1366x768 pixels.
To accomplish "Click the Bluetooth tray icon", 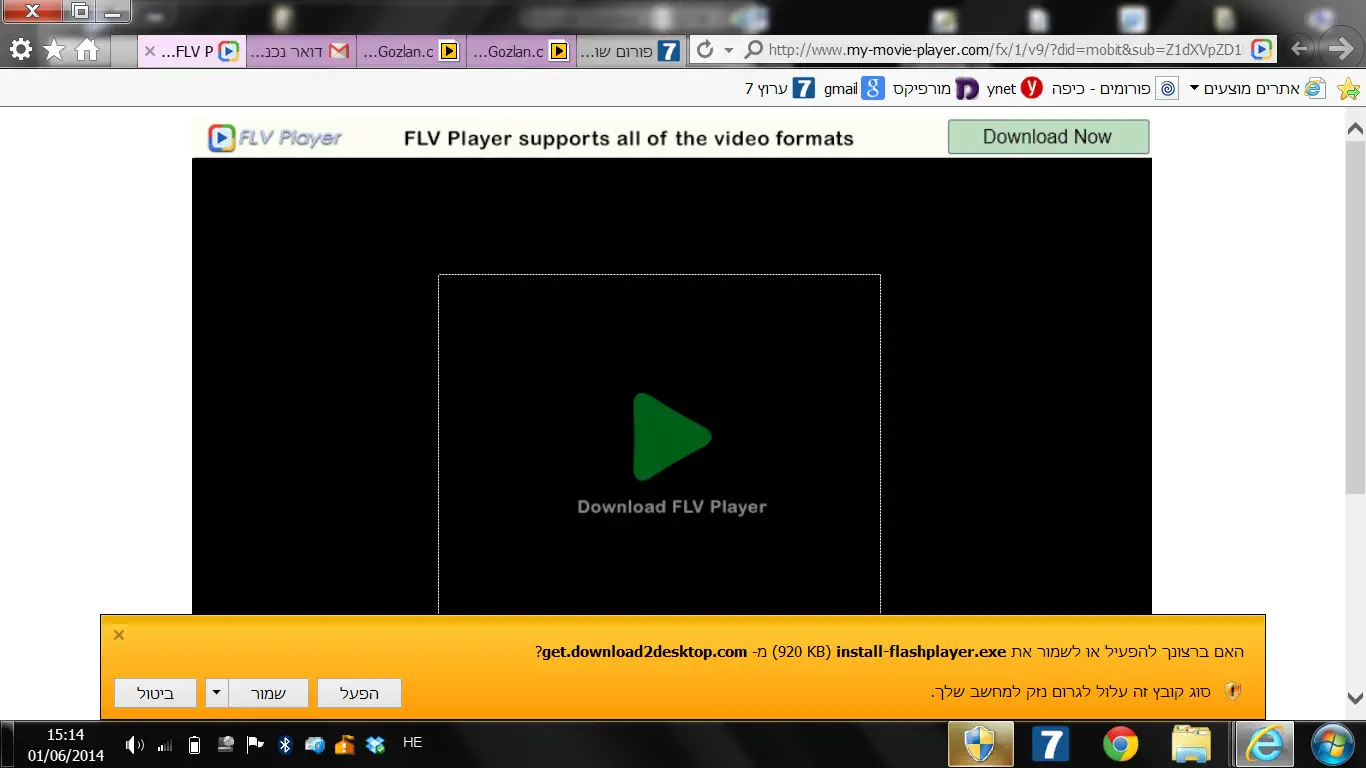I will (x=284, y=744).
